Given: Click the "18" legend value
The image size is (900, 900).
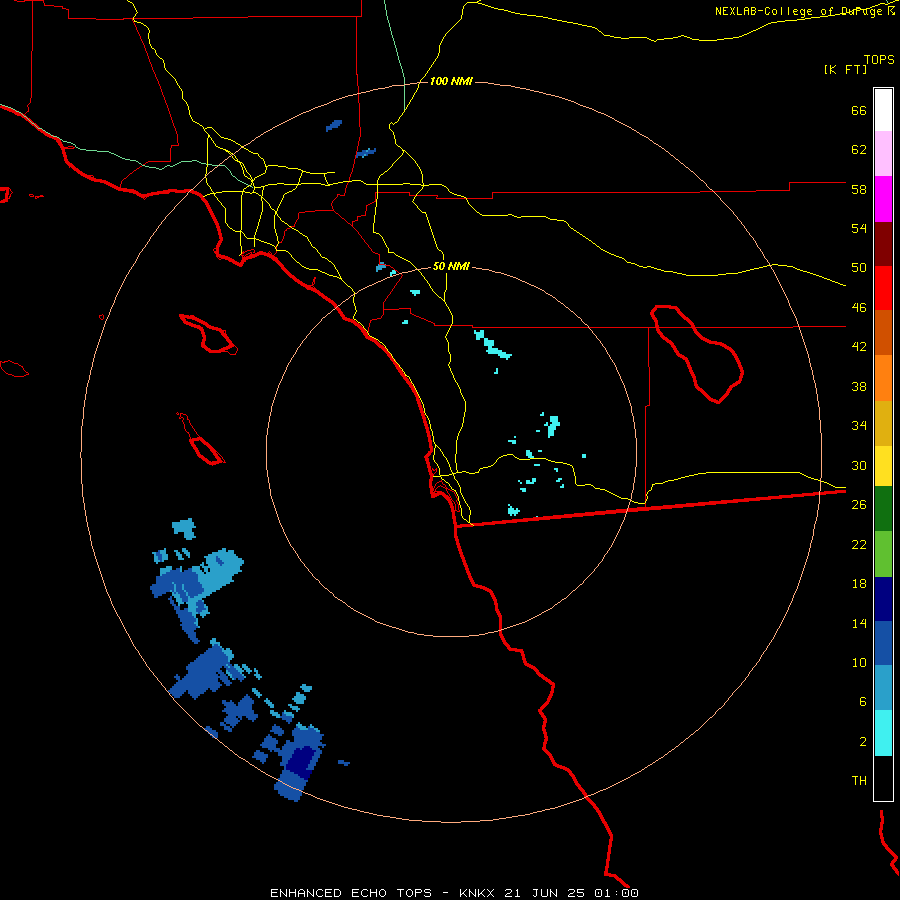Looking at the screenshot, I should tap(859, 584).
